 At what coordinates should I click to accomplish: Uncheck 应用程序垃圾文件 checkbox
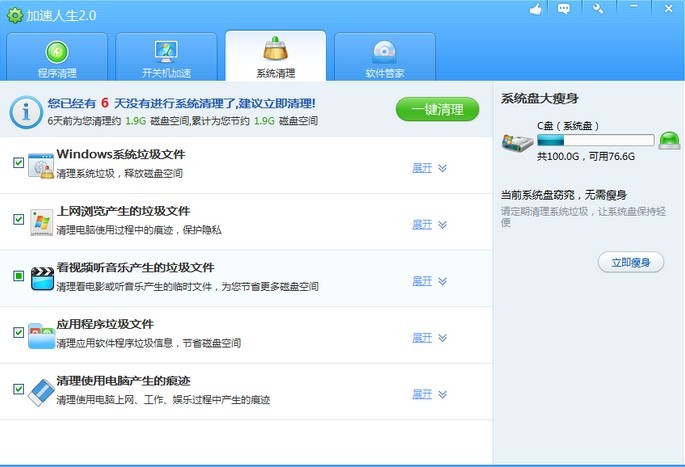click(x=18, y=332)
